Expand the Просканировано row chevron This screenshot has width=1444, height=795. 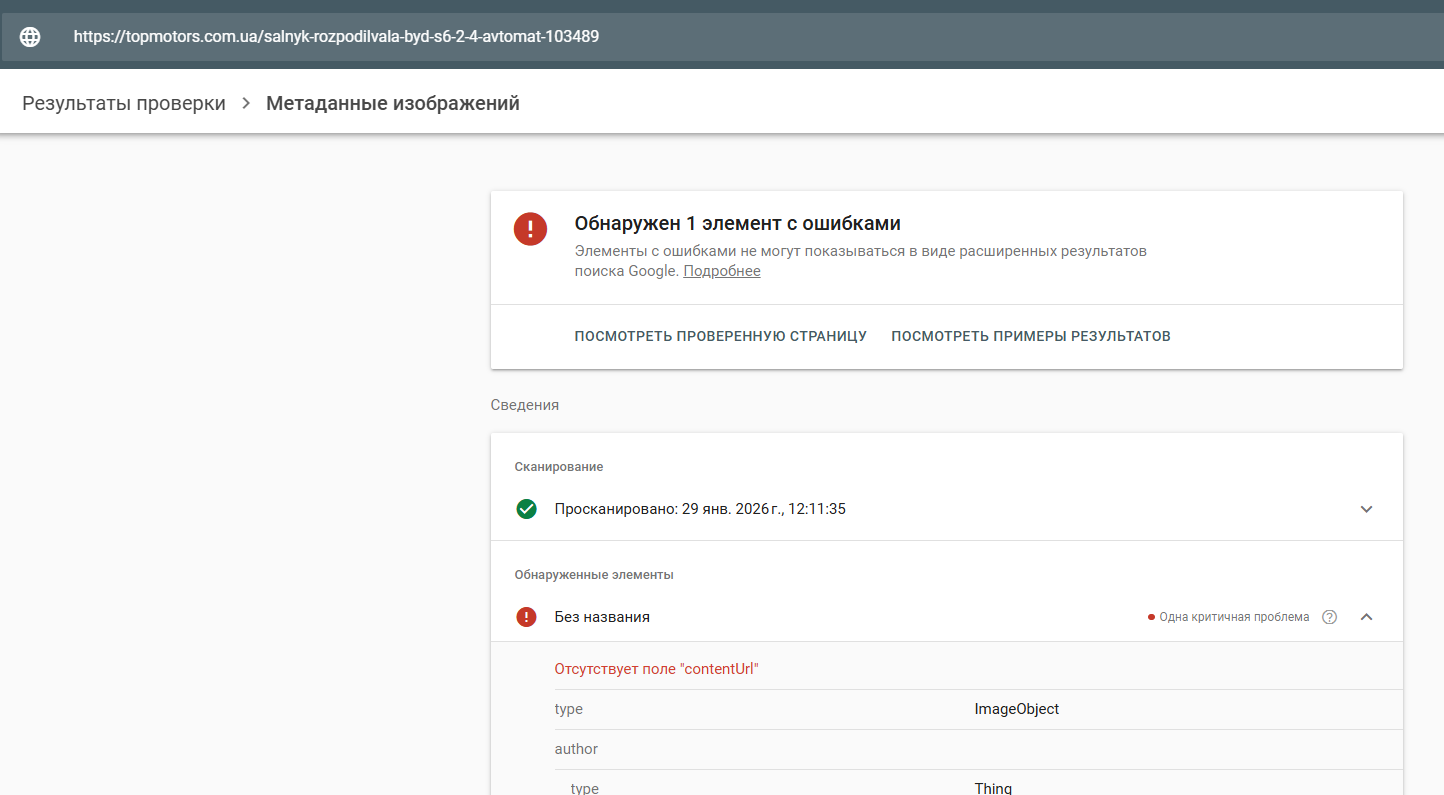(x=1366, y=509)
